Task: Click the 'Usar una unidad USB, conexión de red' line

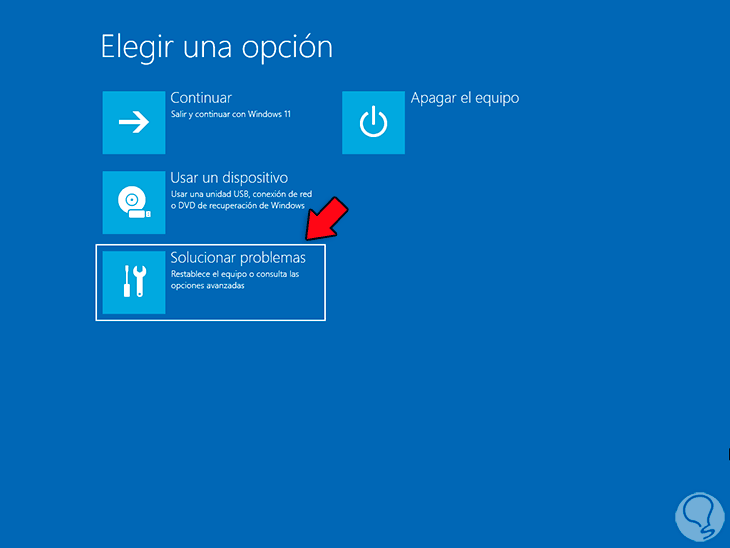Action: click(241, 194)
